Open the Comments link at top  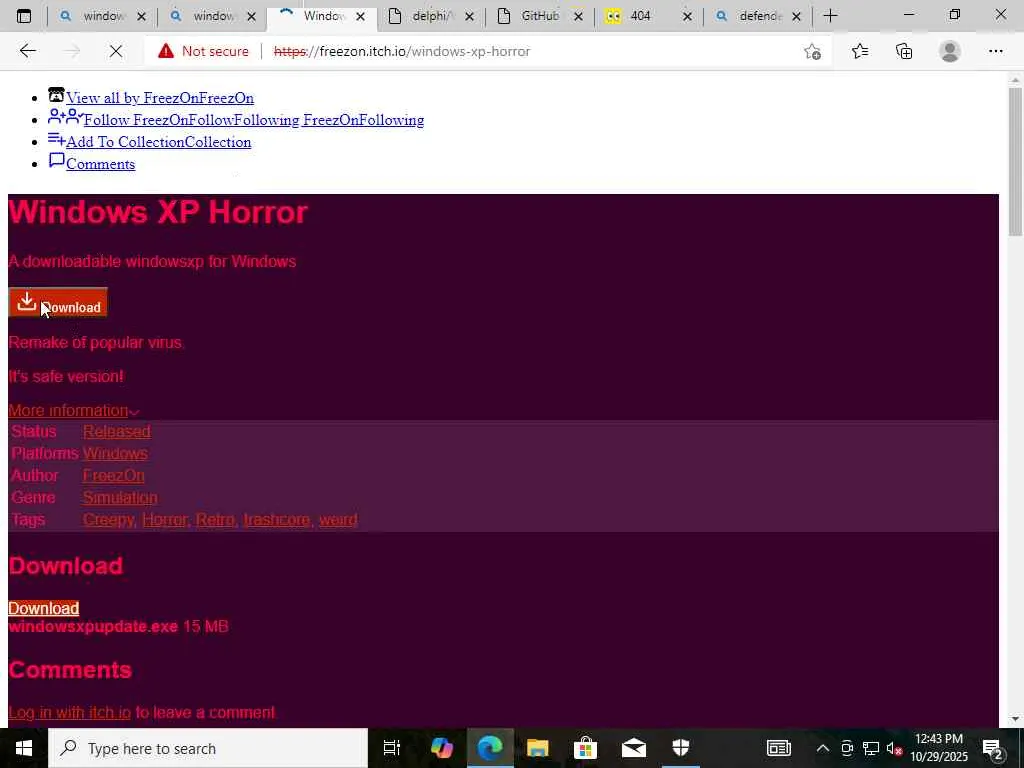(101, 165)
